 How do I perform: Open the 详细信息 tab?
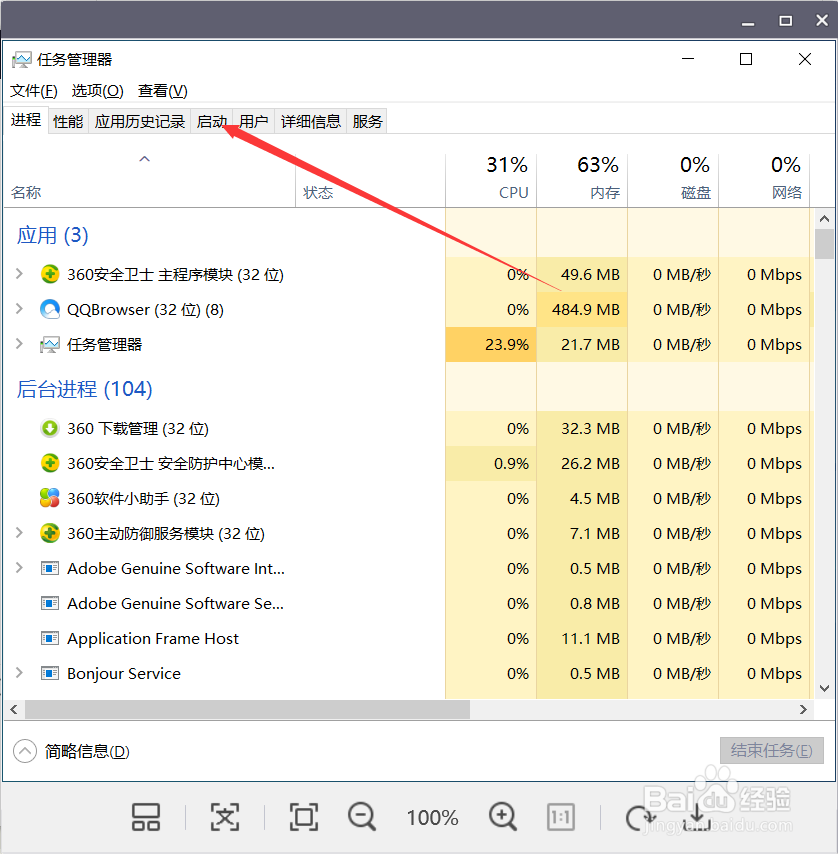(x=310, y=121)
